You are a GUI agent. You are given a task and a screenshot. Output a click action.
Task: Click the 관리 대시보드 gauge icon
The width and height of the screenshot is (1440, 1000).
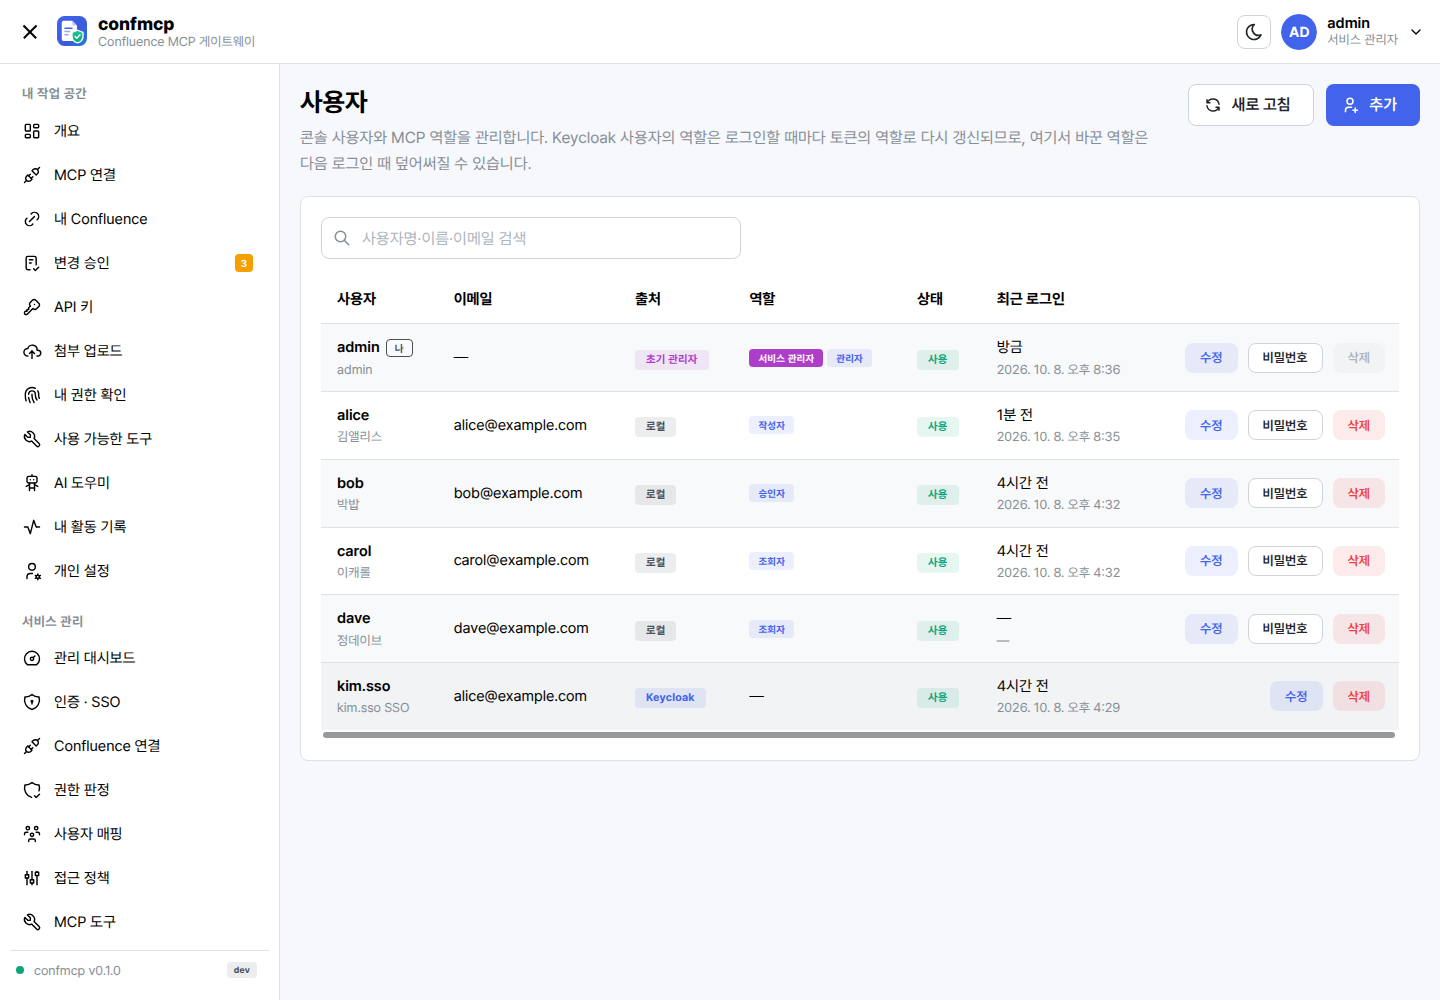tap(32, 658)
